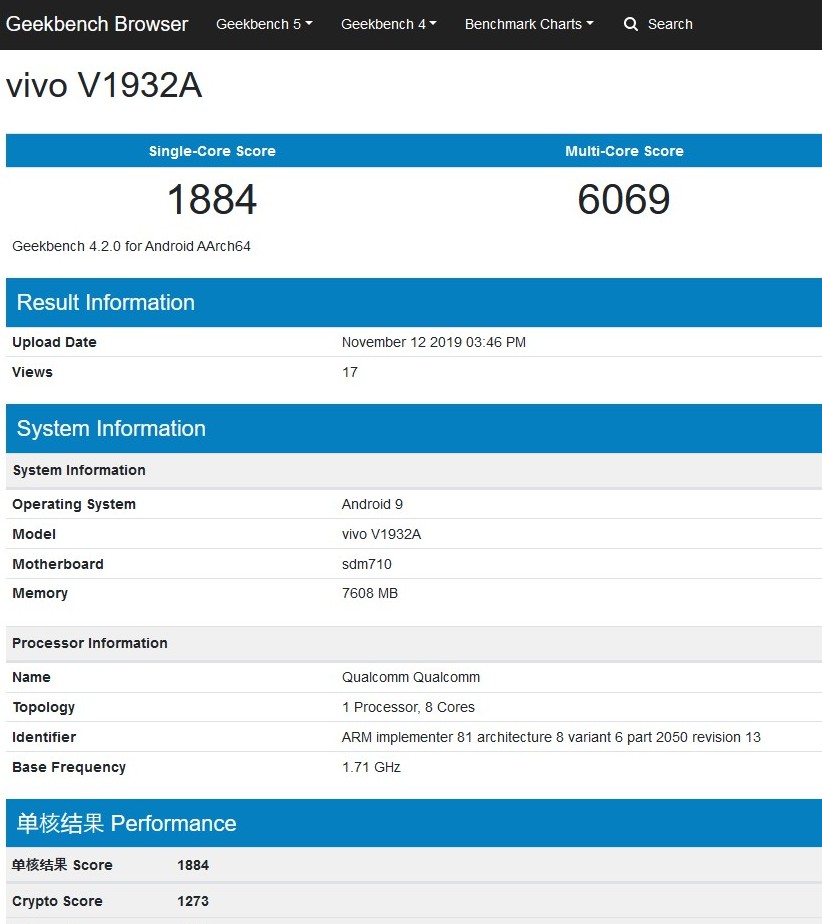Expand the Geekbench 4 dropdown menu

click(x=389, y=24)
